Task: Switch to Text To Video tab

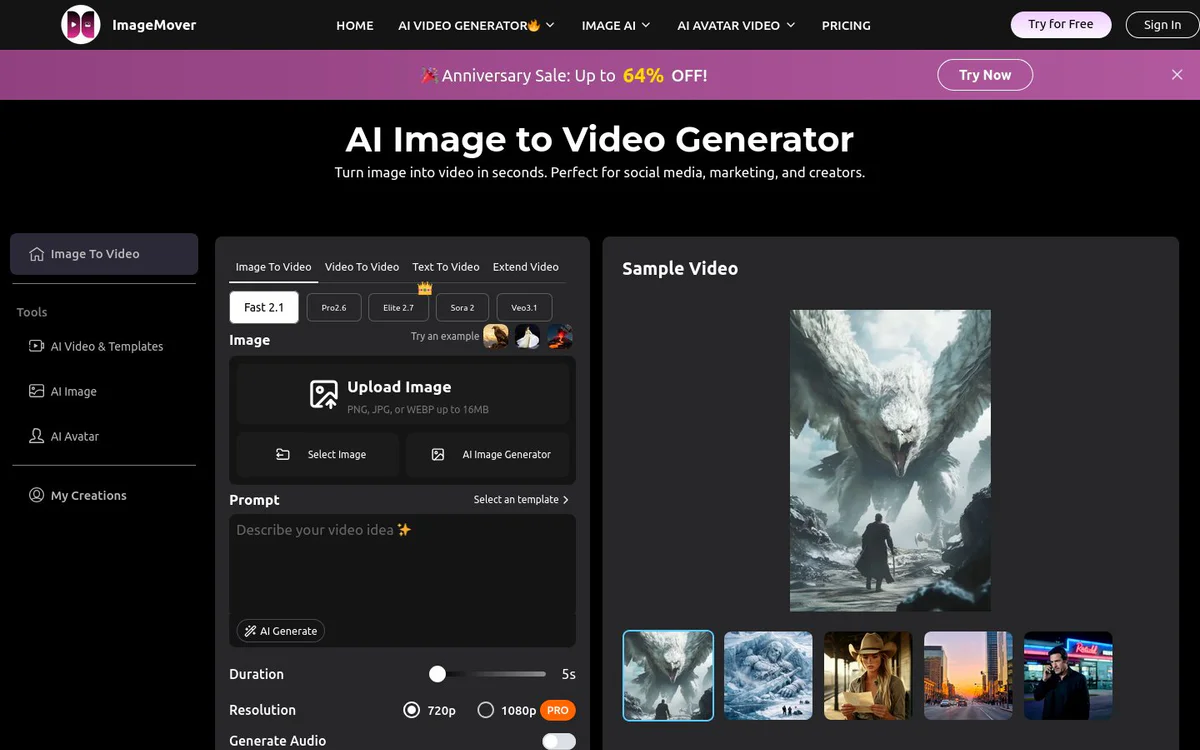Action: [446, 267]
